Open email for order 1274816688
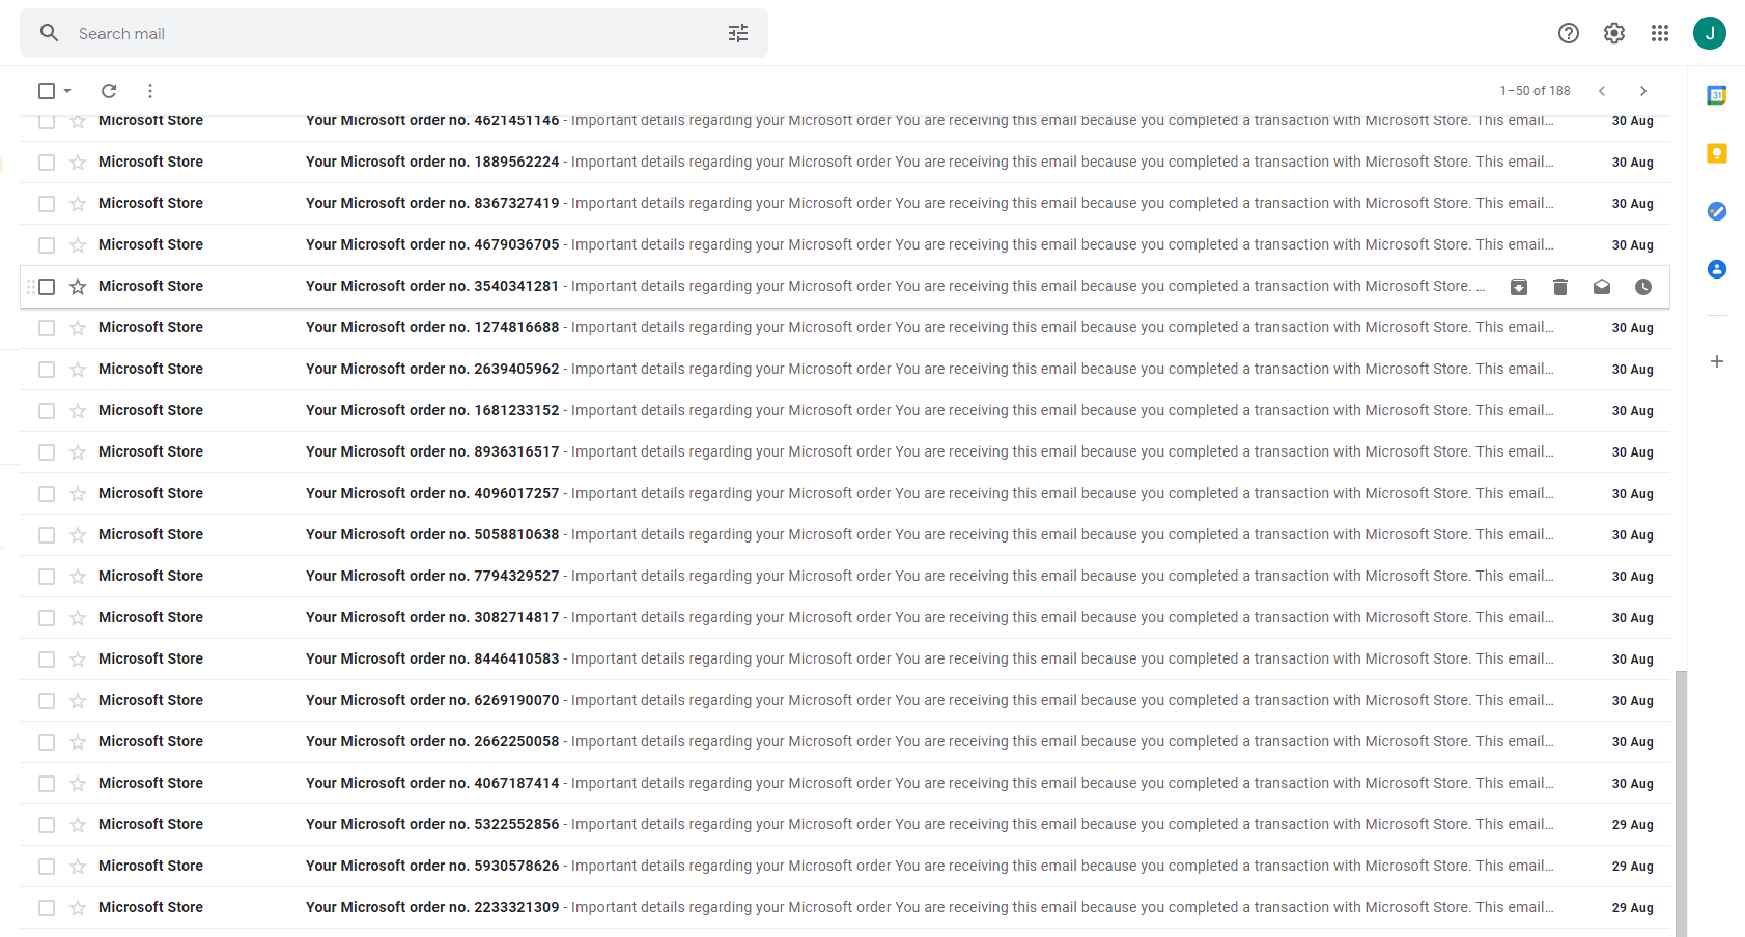Image resolution: width=1745 pixels, height=937 pixels. tap(845, 328)
